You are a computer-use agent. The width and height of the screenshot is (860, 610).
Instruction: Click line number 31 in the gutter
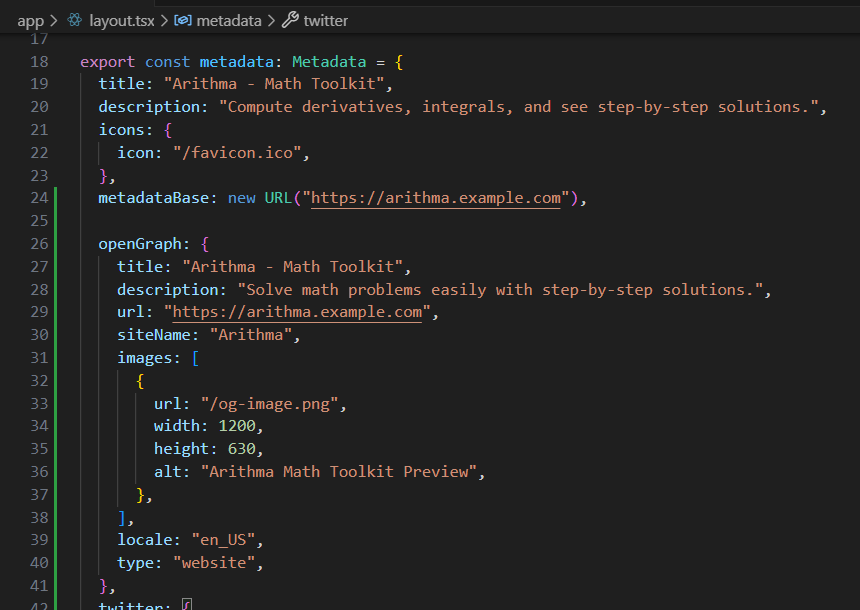point(39,358)
